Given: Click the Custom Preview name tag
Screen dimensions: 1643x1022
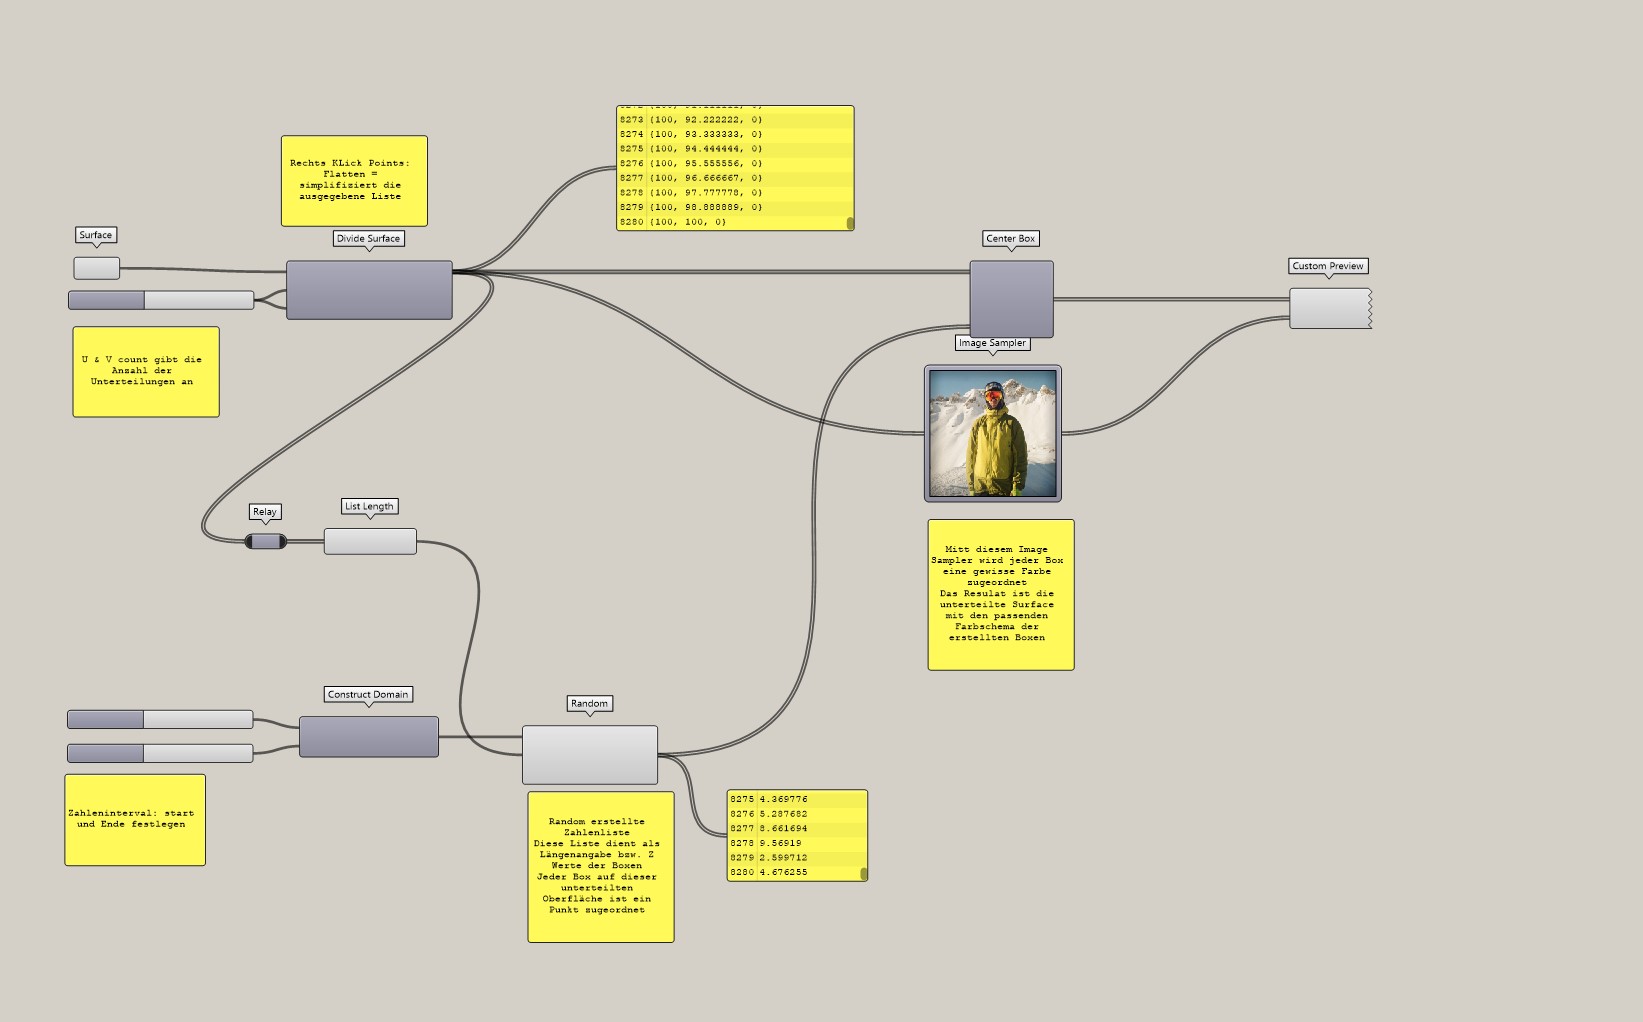Looking at the screenshot, I should 1327,266.
